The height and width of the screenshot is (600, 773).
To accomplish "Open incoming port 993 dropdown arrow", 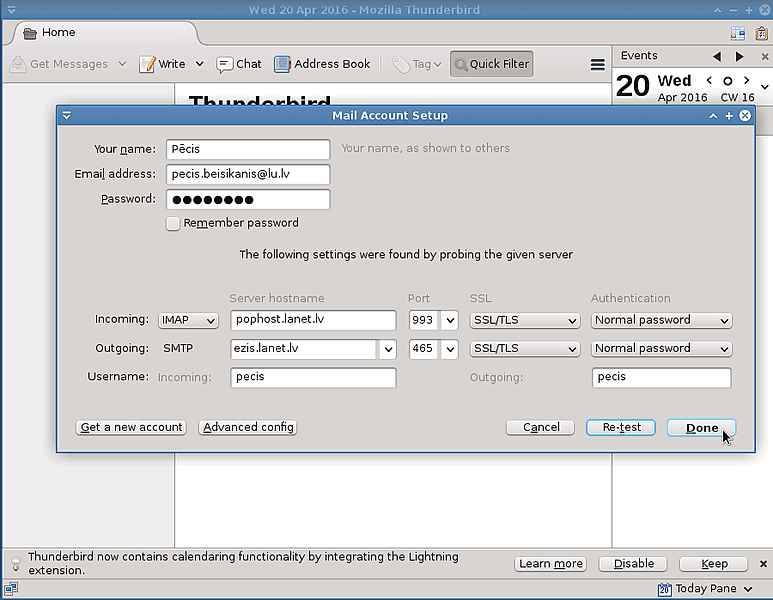I will (x=450, y=320).
